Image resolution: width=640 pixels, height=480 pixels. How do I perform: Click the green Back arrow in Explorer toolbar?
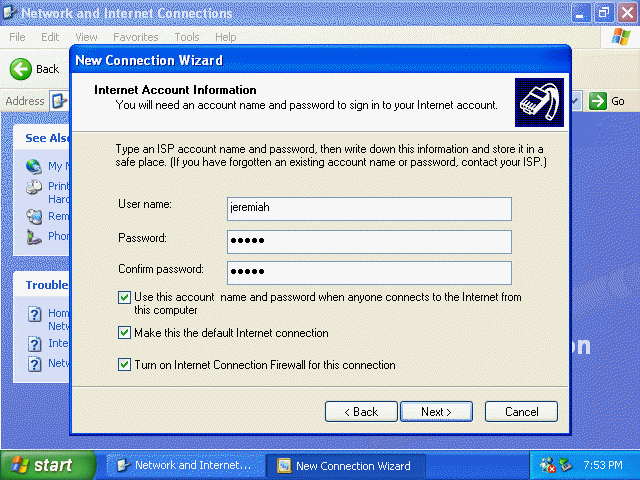coord(20,69)
